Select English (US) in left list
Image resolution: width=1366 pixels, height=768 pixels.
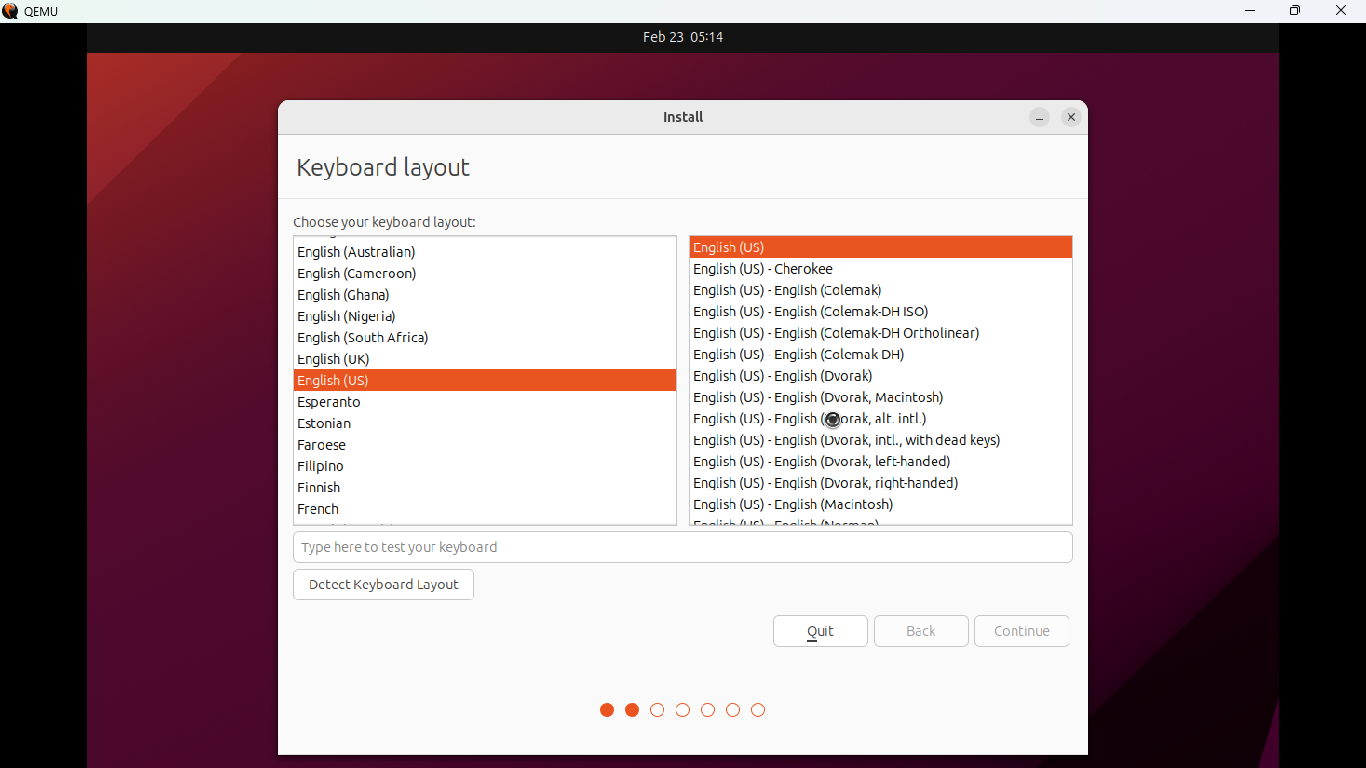pos(485,380)
